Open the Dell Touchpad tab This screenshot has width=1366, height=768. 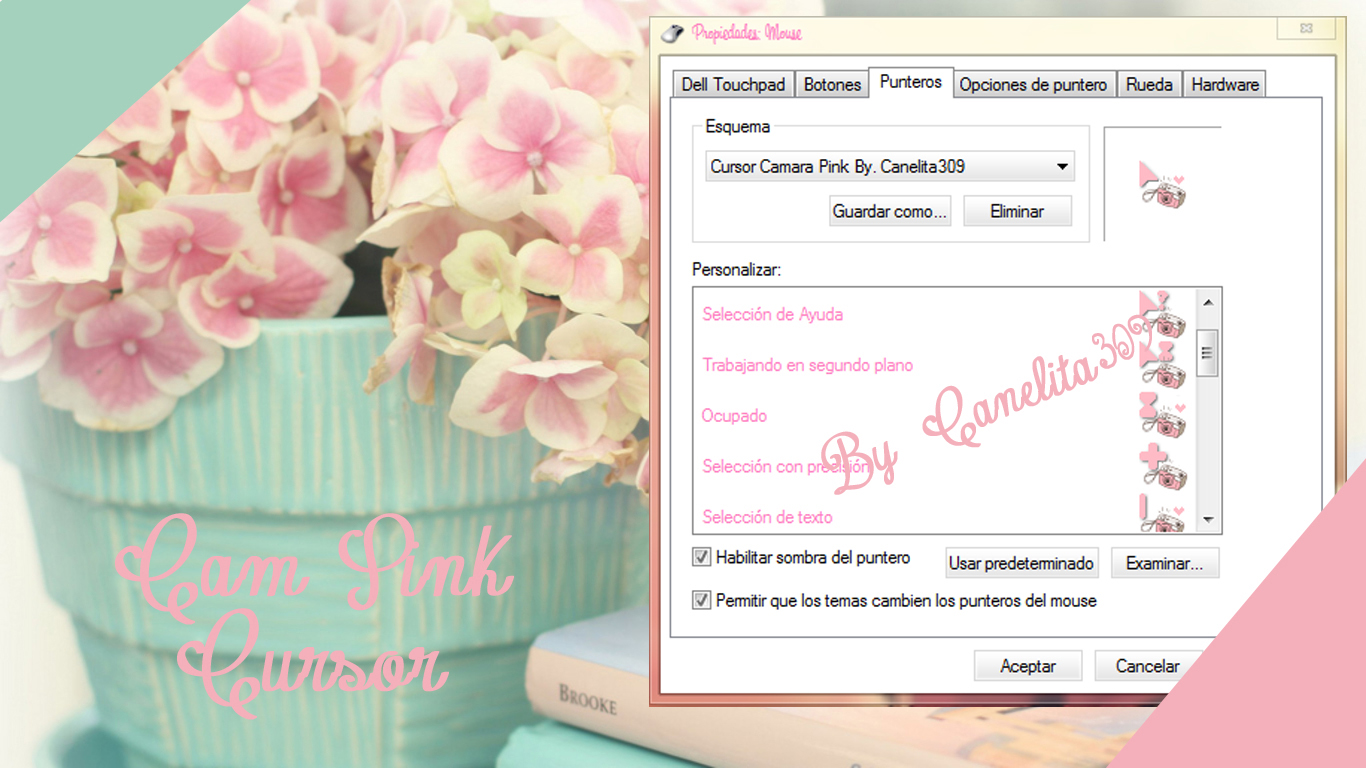pos(733,85)
